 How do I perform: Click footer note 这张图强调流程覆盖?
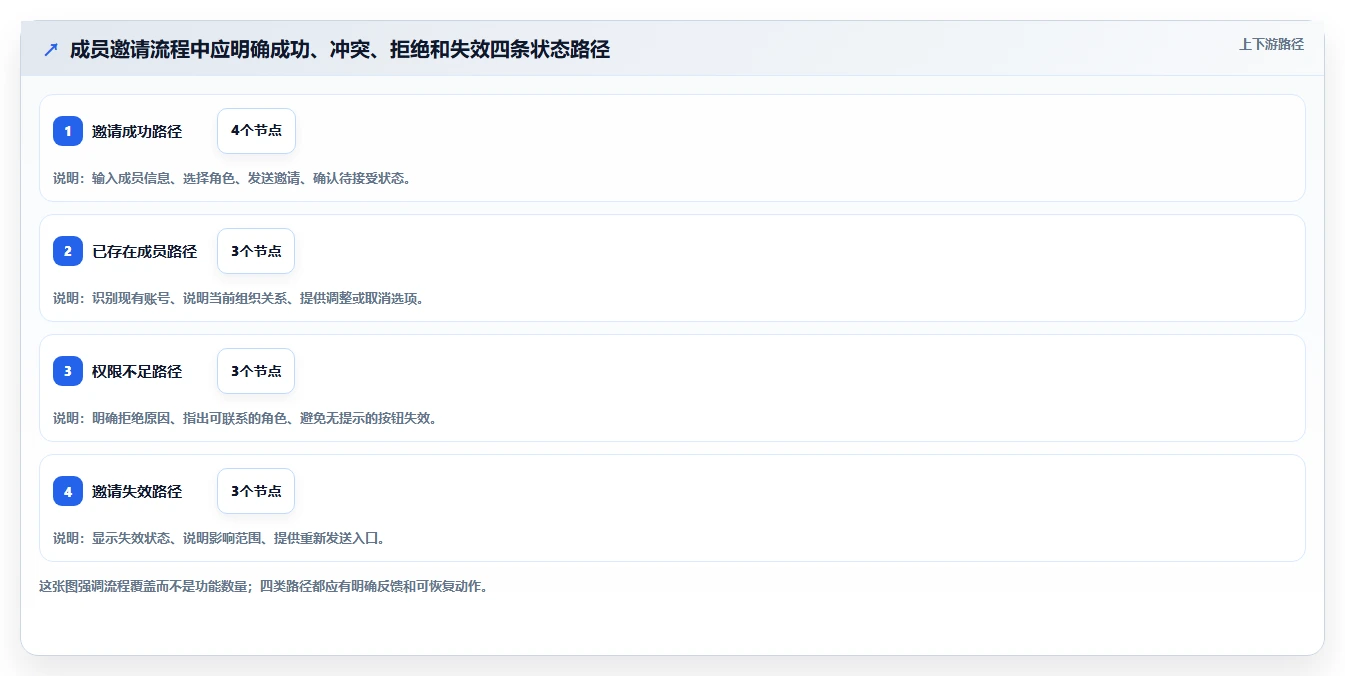[264, 586]
